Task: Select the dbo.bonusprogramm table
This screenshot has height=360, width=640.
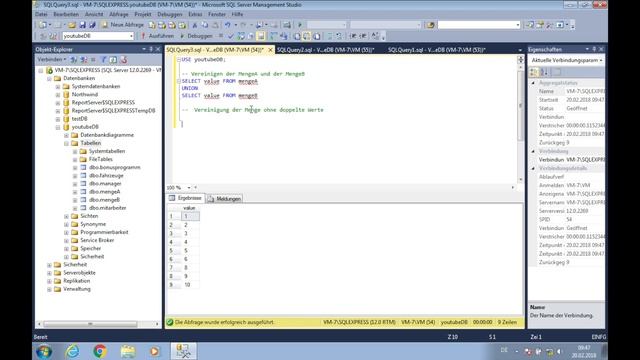Action: pos(115,167)
